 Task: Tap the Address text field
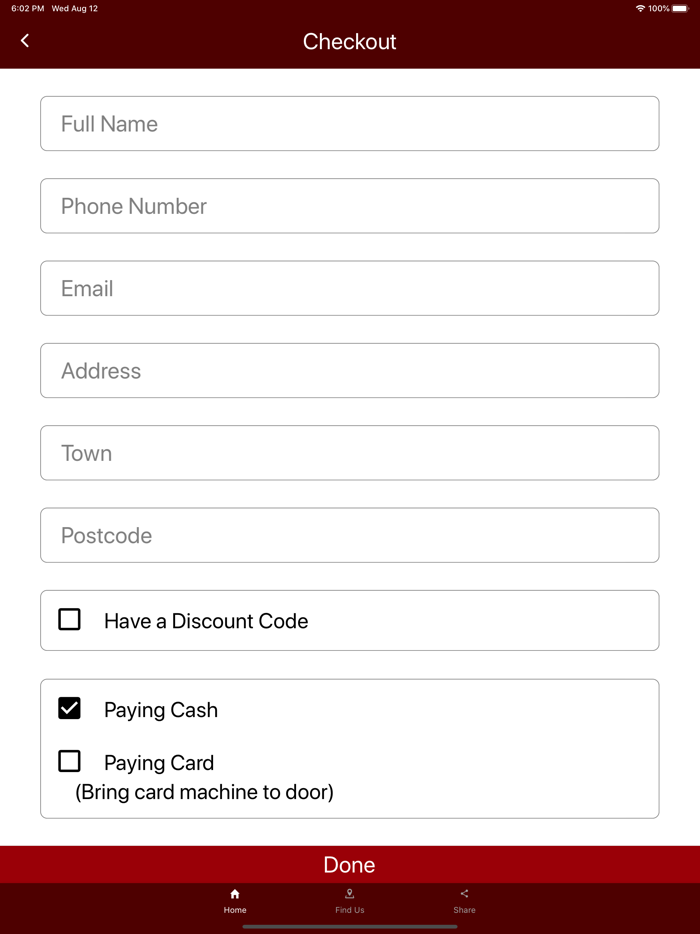click(349, 371)
